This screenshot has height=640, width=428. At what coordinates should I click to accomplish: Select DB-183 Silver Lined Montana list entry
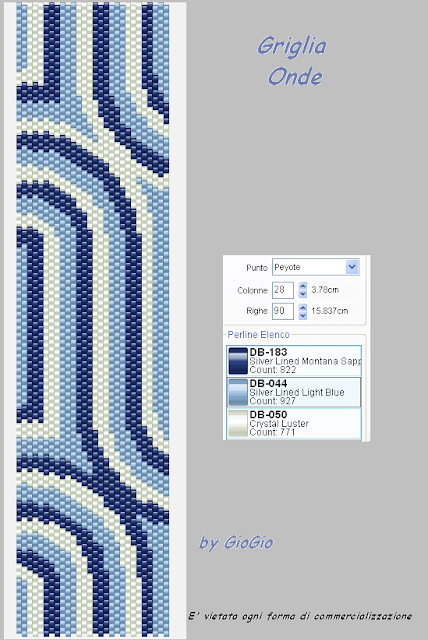click(x=294, y=361)
